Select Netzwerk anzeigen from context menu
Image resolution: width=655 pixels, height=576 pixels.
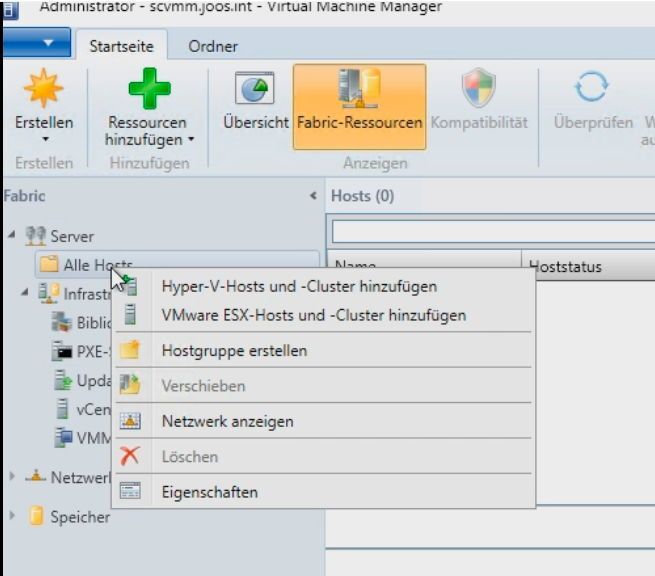[x=324, y=421]
